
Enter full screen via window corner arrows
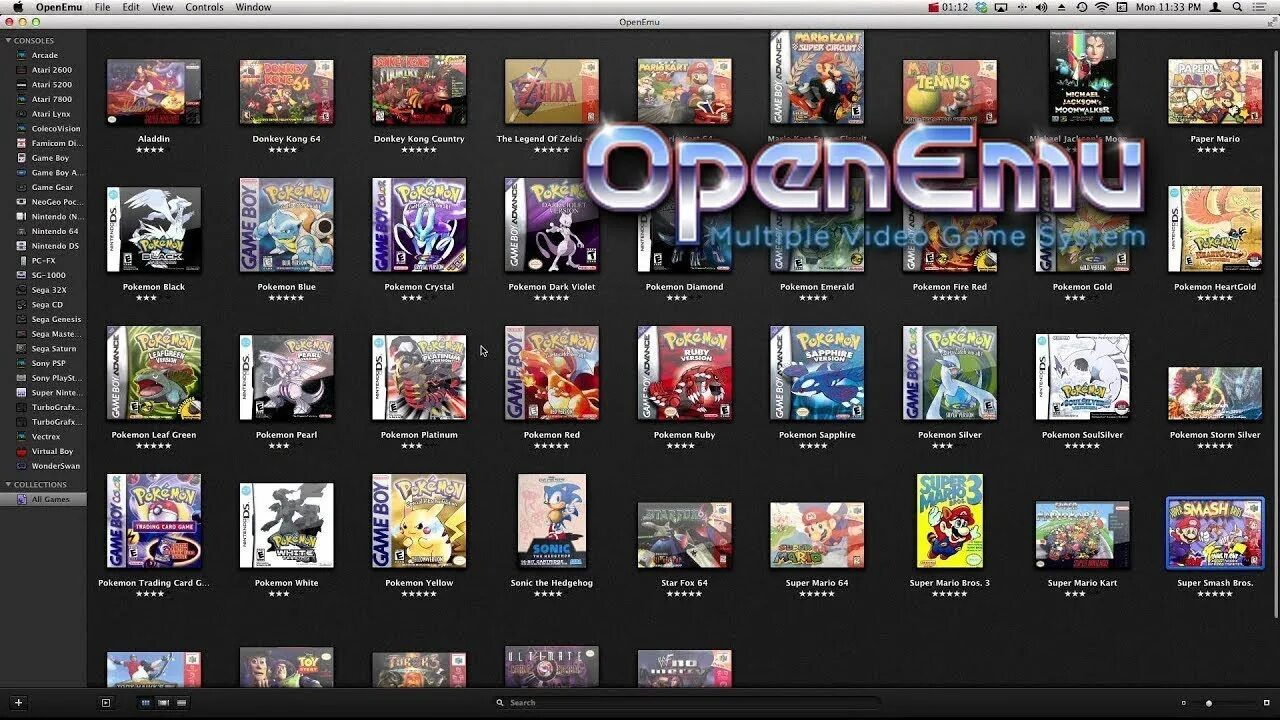(1270, 22)
